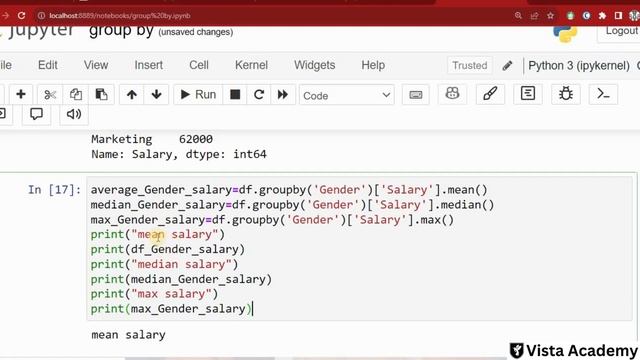Insert a new cell below with plus icon
The height and width of the screenshot is (360, 640).
[21, 95]
